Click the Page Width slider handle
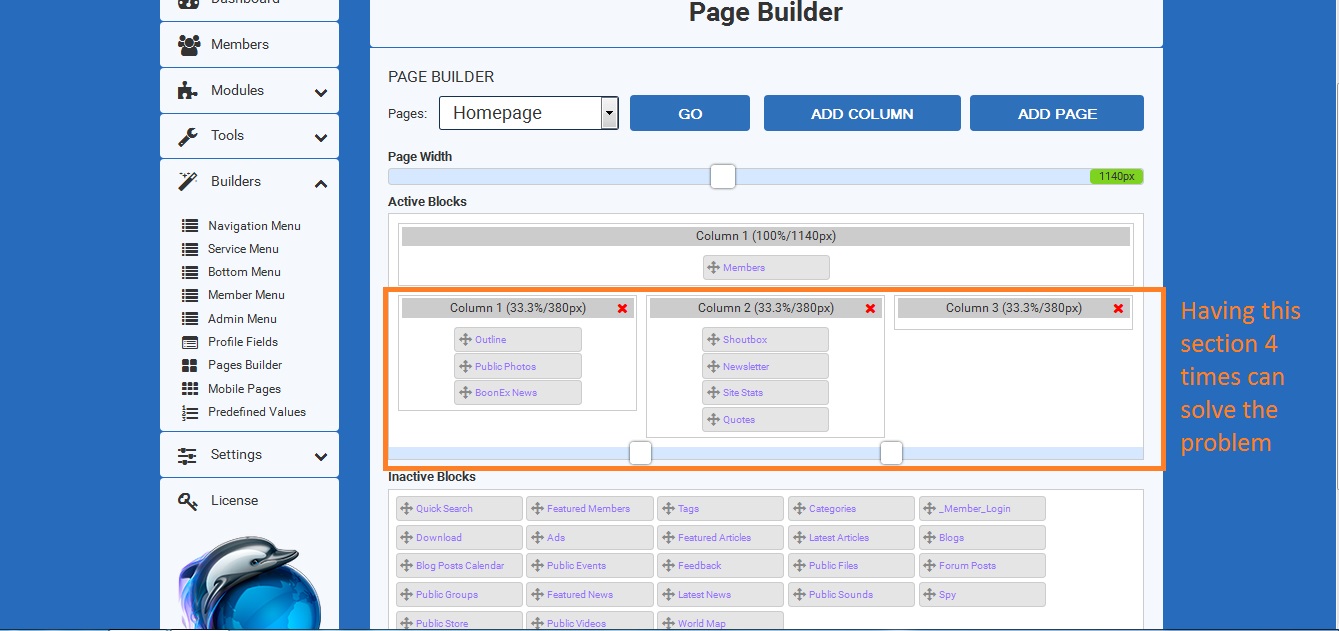This screenshot has width=1339, height=631. [x=723, y=177]
